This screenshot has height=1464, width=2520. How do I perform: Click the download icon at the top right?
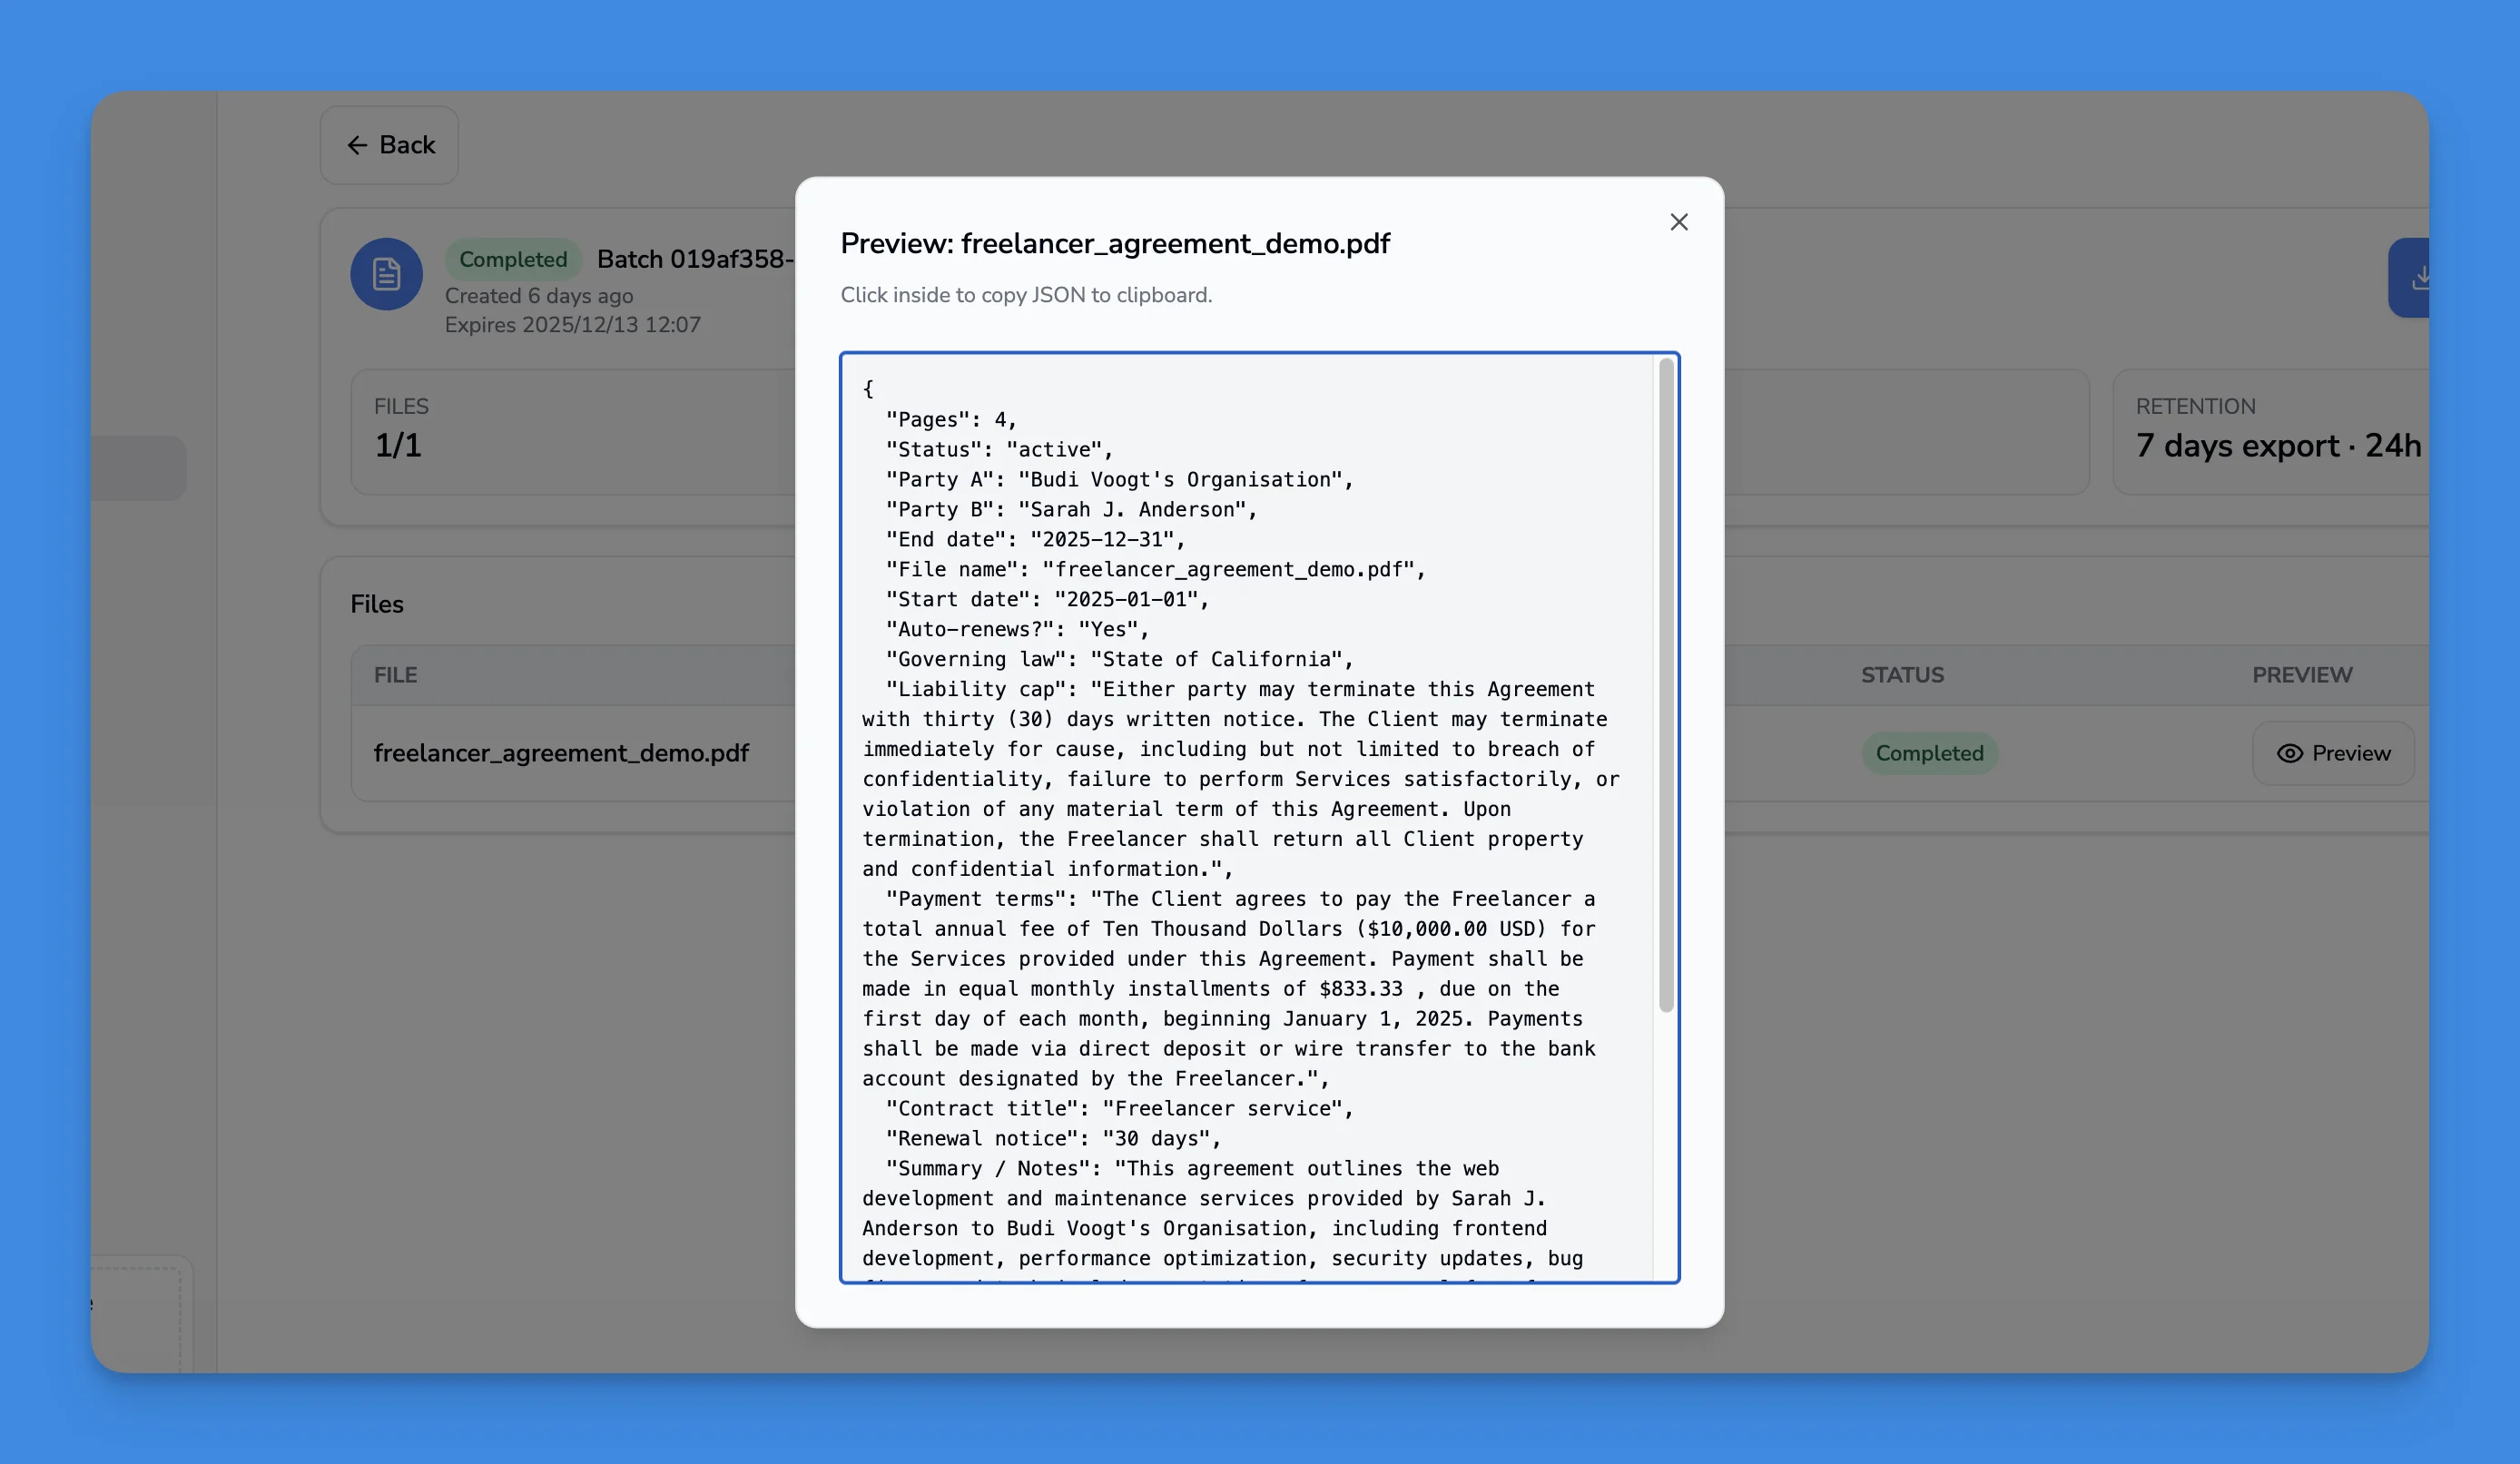point(2423,278)
